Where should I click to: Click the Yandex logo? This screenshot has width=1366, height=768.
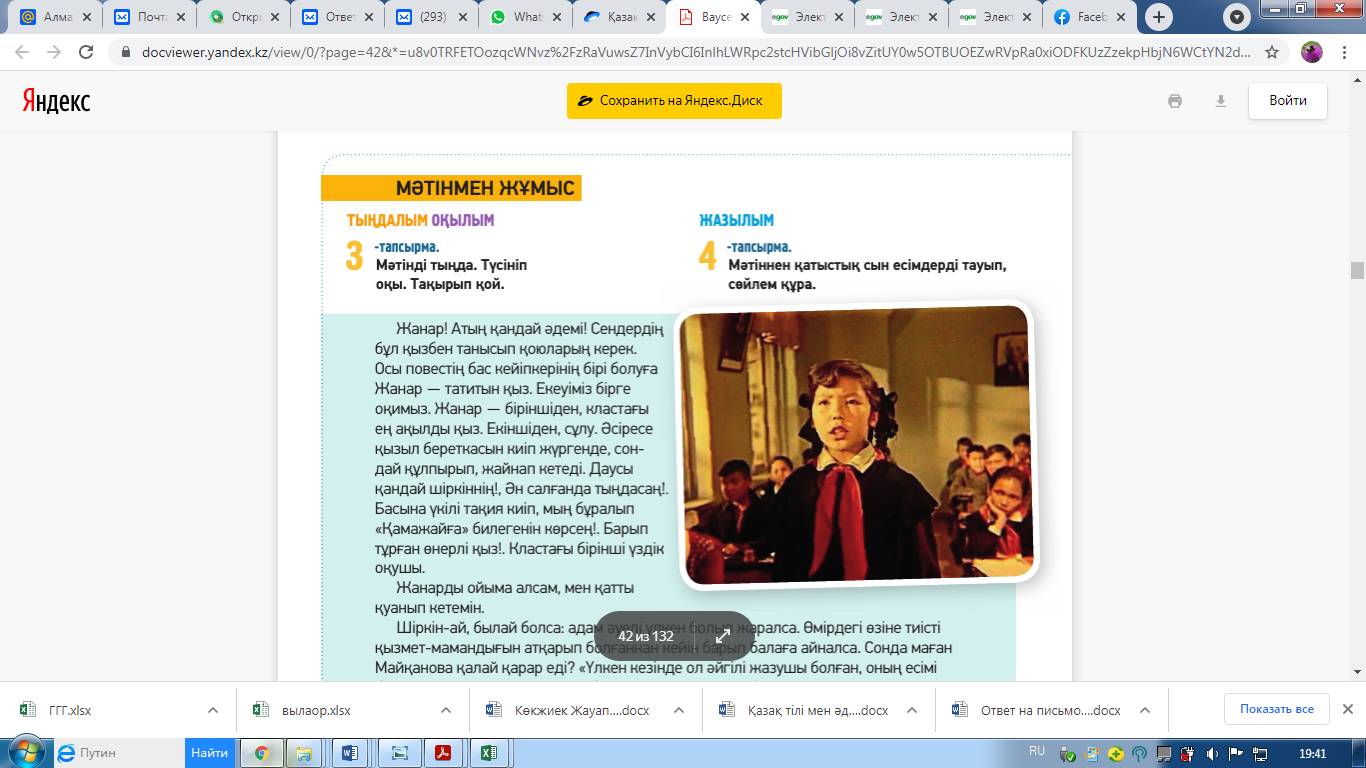coord(56,100)
